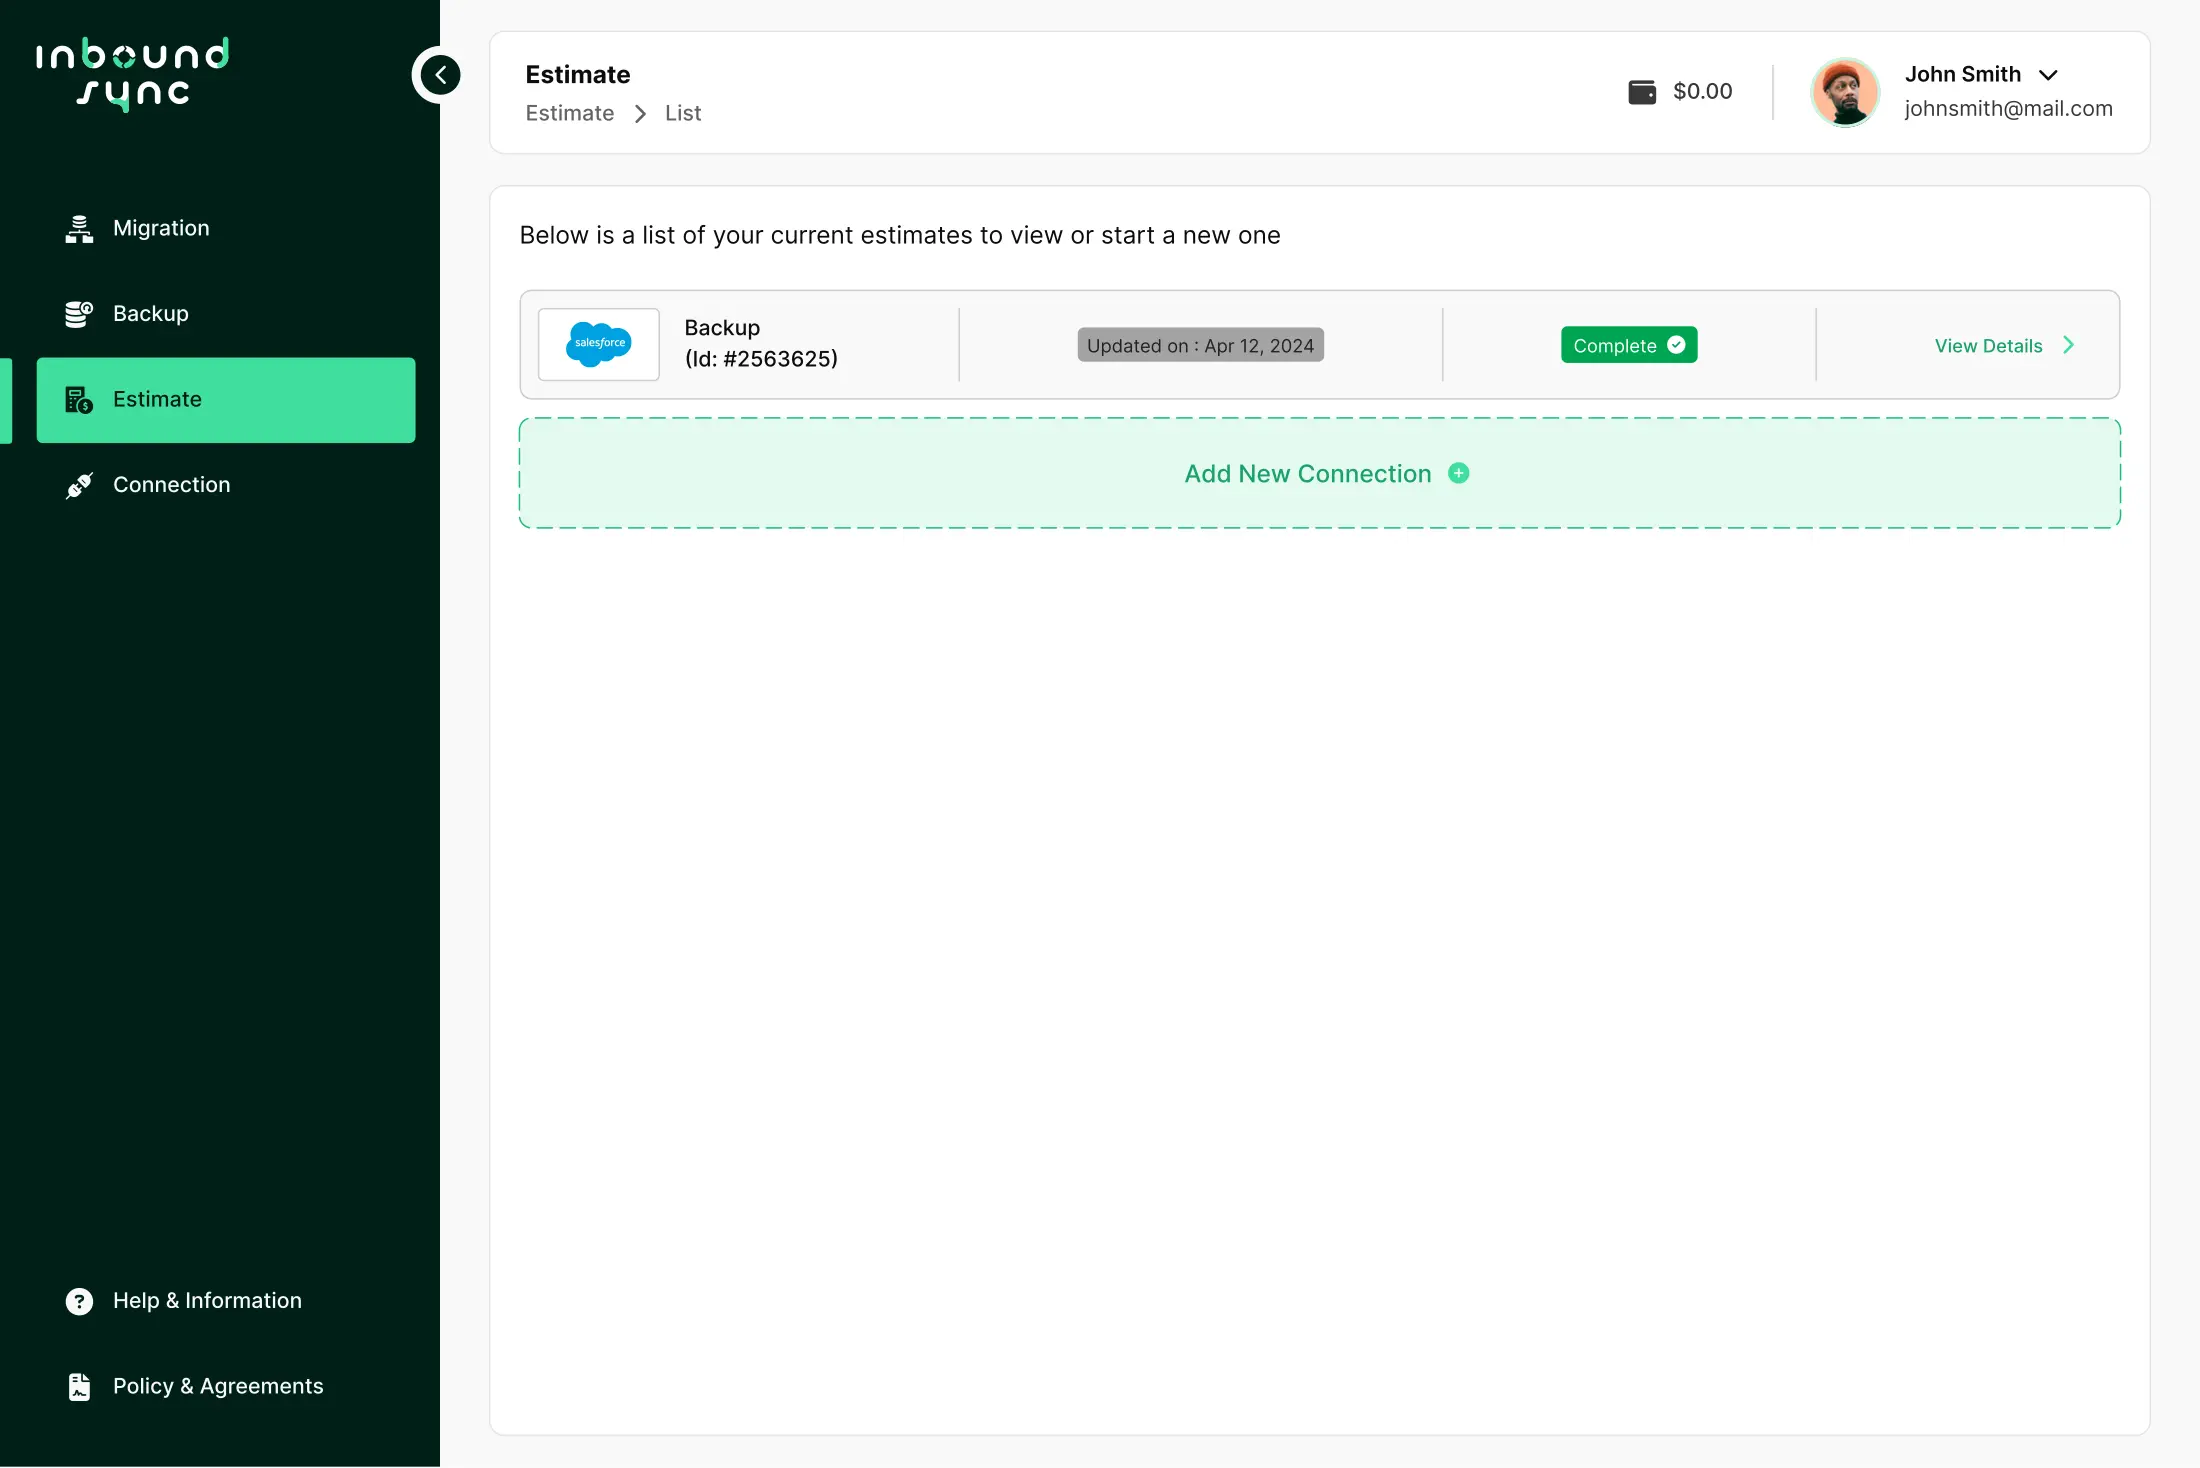Image resolution: width=2200 pixels, height=1468 pixels.
Task: Click the Help question mark icon
Action: click(79, 1301)
